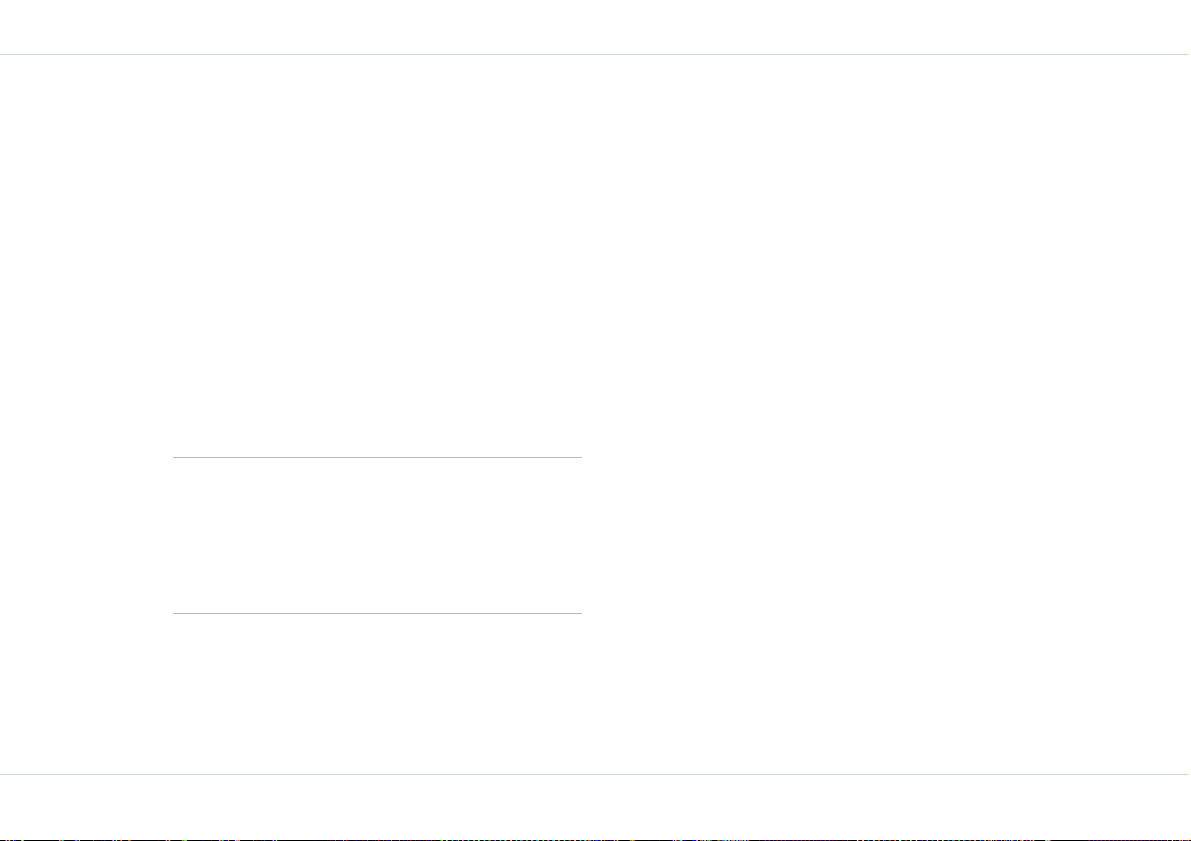The height and width of the screenshot is (841, 1191).
Task: Click the blank page area right of gray rules
Action: (886, 535)
